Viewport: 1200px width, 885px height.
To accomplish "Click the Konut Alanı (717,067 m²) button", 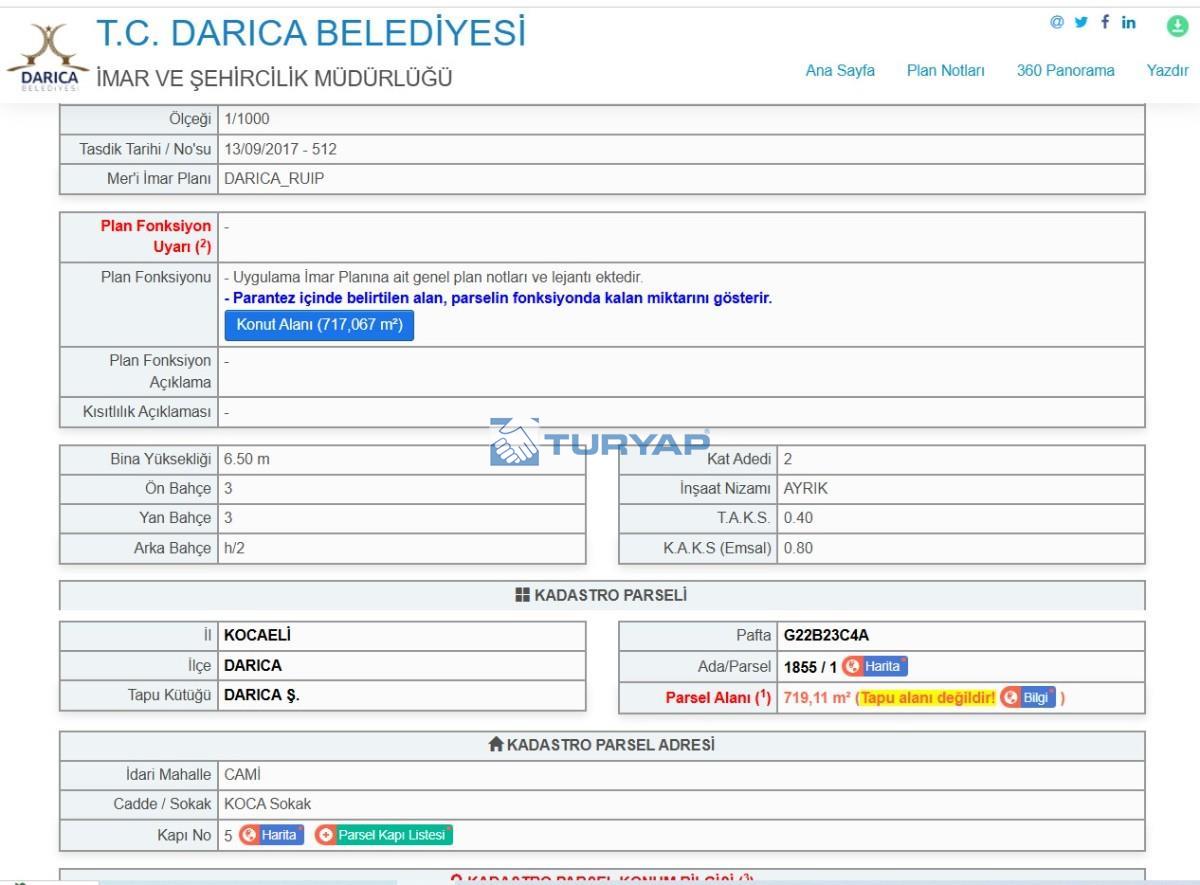I will 318,325.
